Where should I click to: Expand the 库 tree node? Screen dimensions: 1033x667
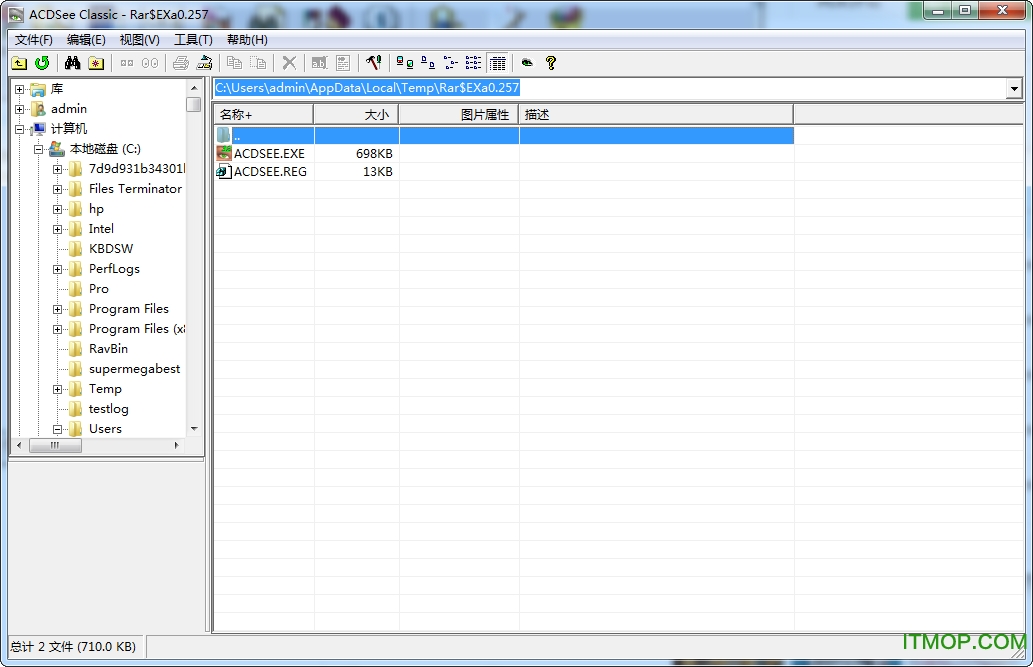pyautogui.click(x=20, y=89)
